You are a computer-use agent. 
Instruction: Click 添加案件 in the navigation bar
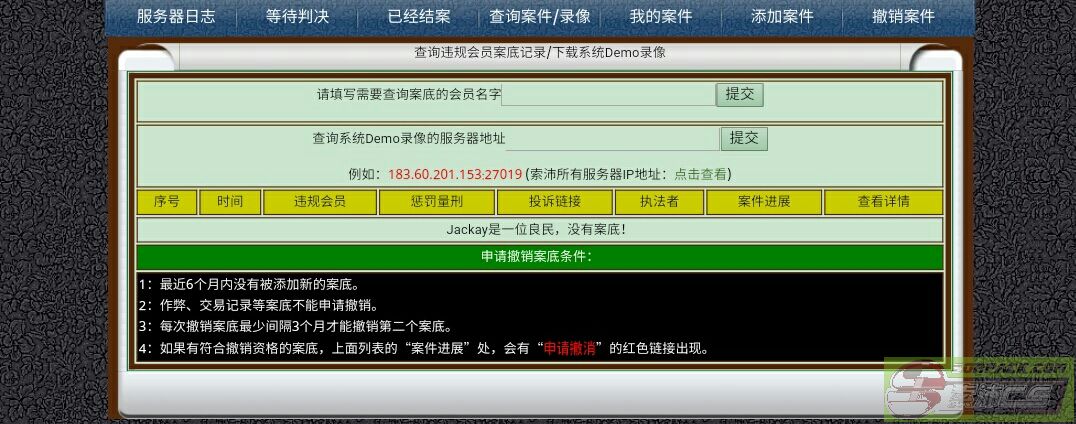(781, 17)
